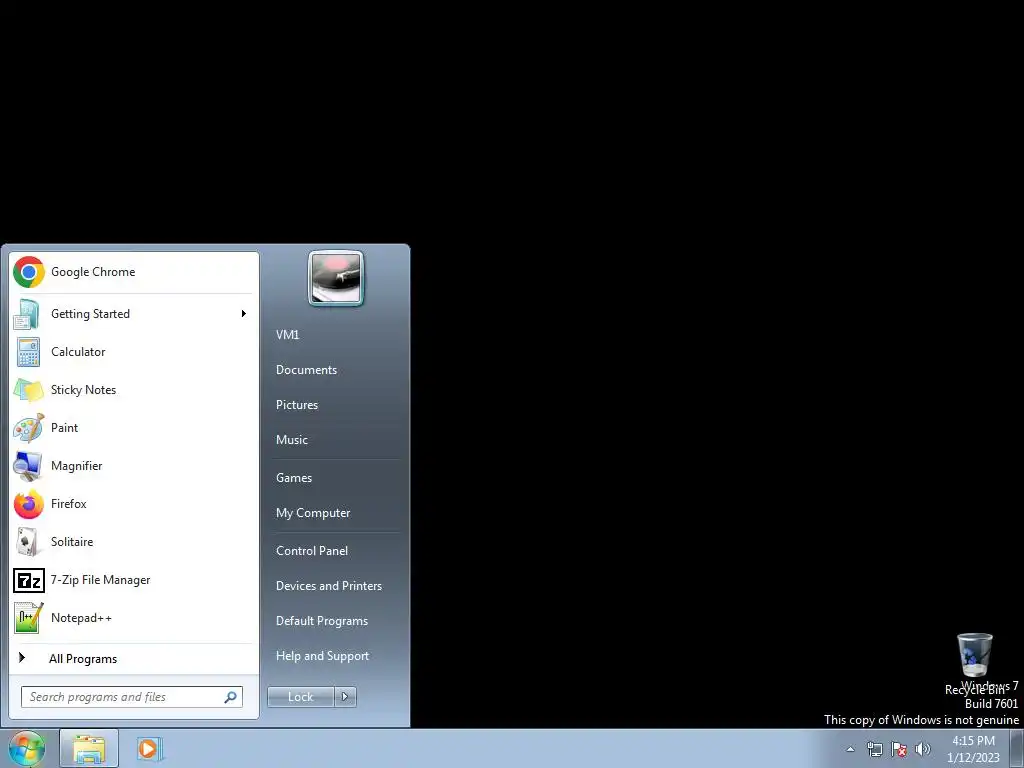Open Sticky Notes via its icon
Viewport: 1024px width, 768px height.
click(x=29, y=390)
